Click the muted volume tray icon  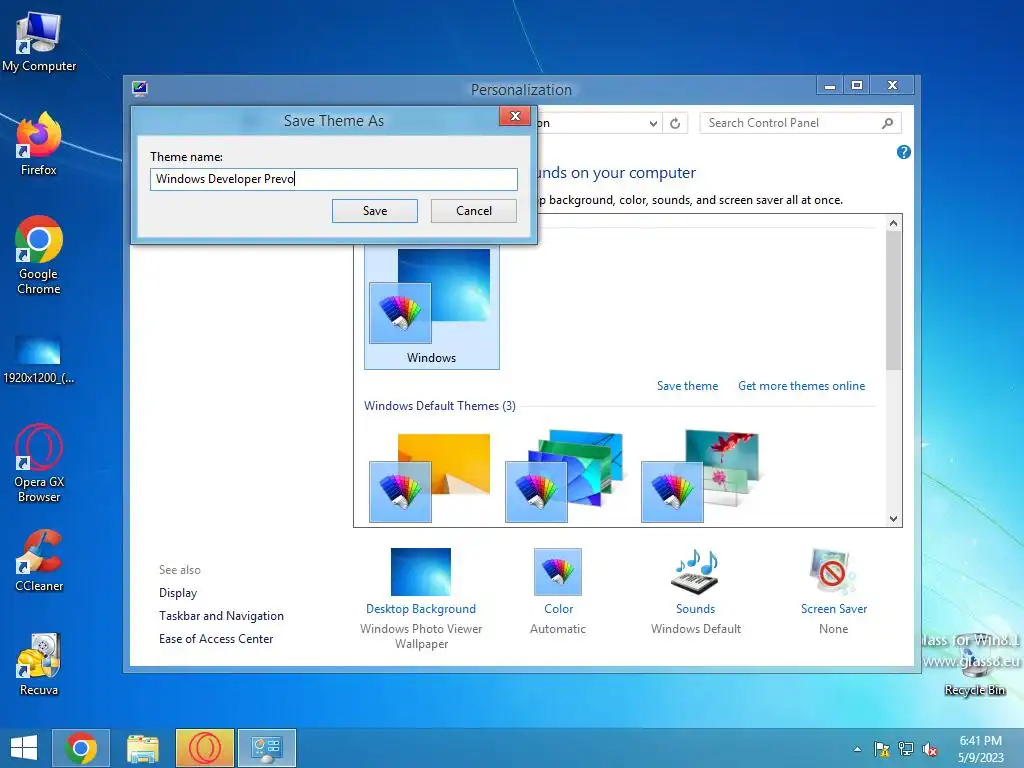[x=930, y=749]
